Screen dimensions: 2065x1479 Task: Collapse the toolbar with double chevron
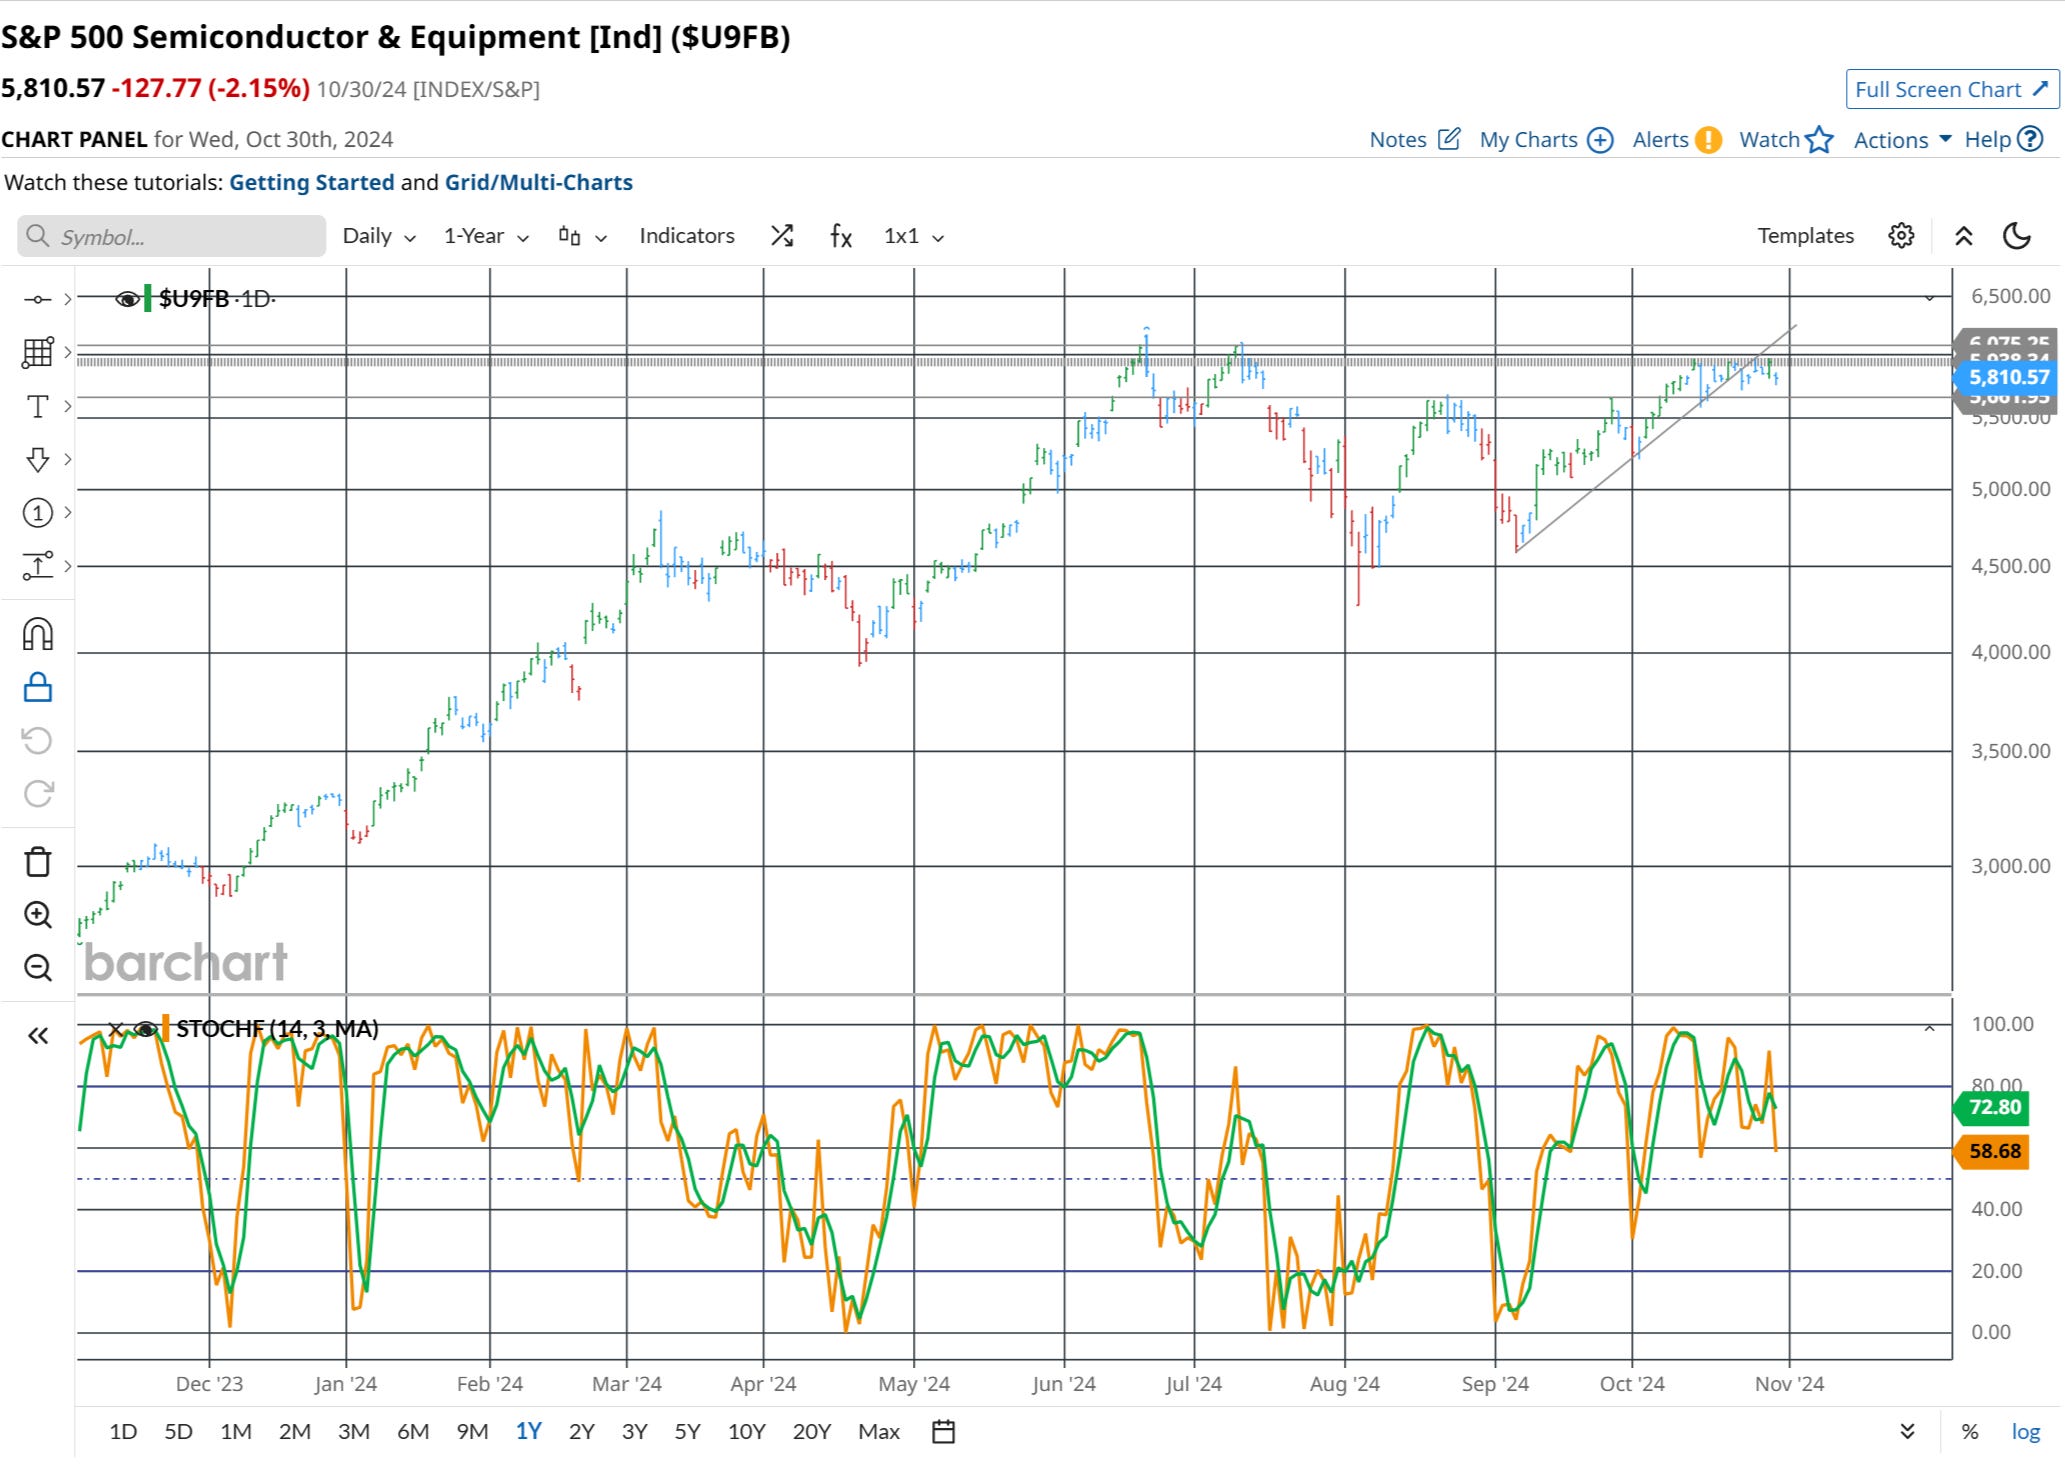pyautogui.click(x=1964, y=236)
